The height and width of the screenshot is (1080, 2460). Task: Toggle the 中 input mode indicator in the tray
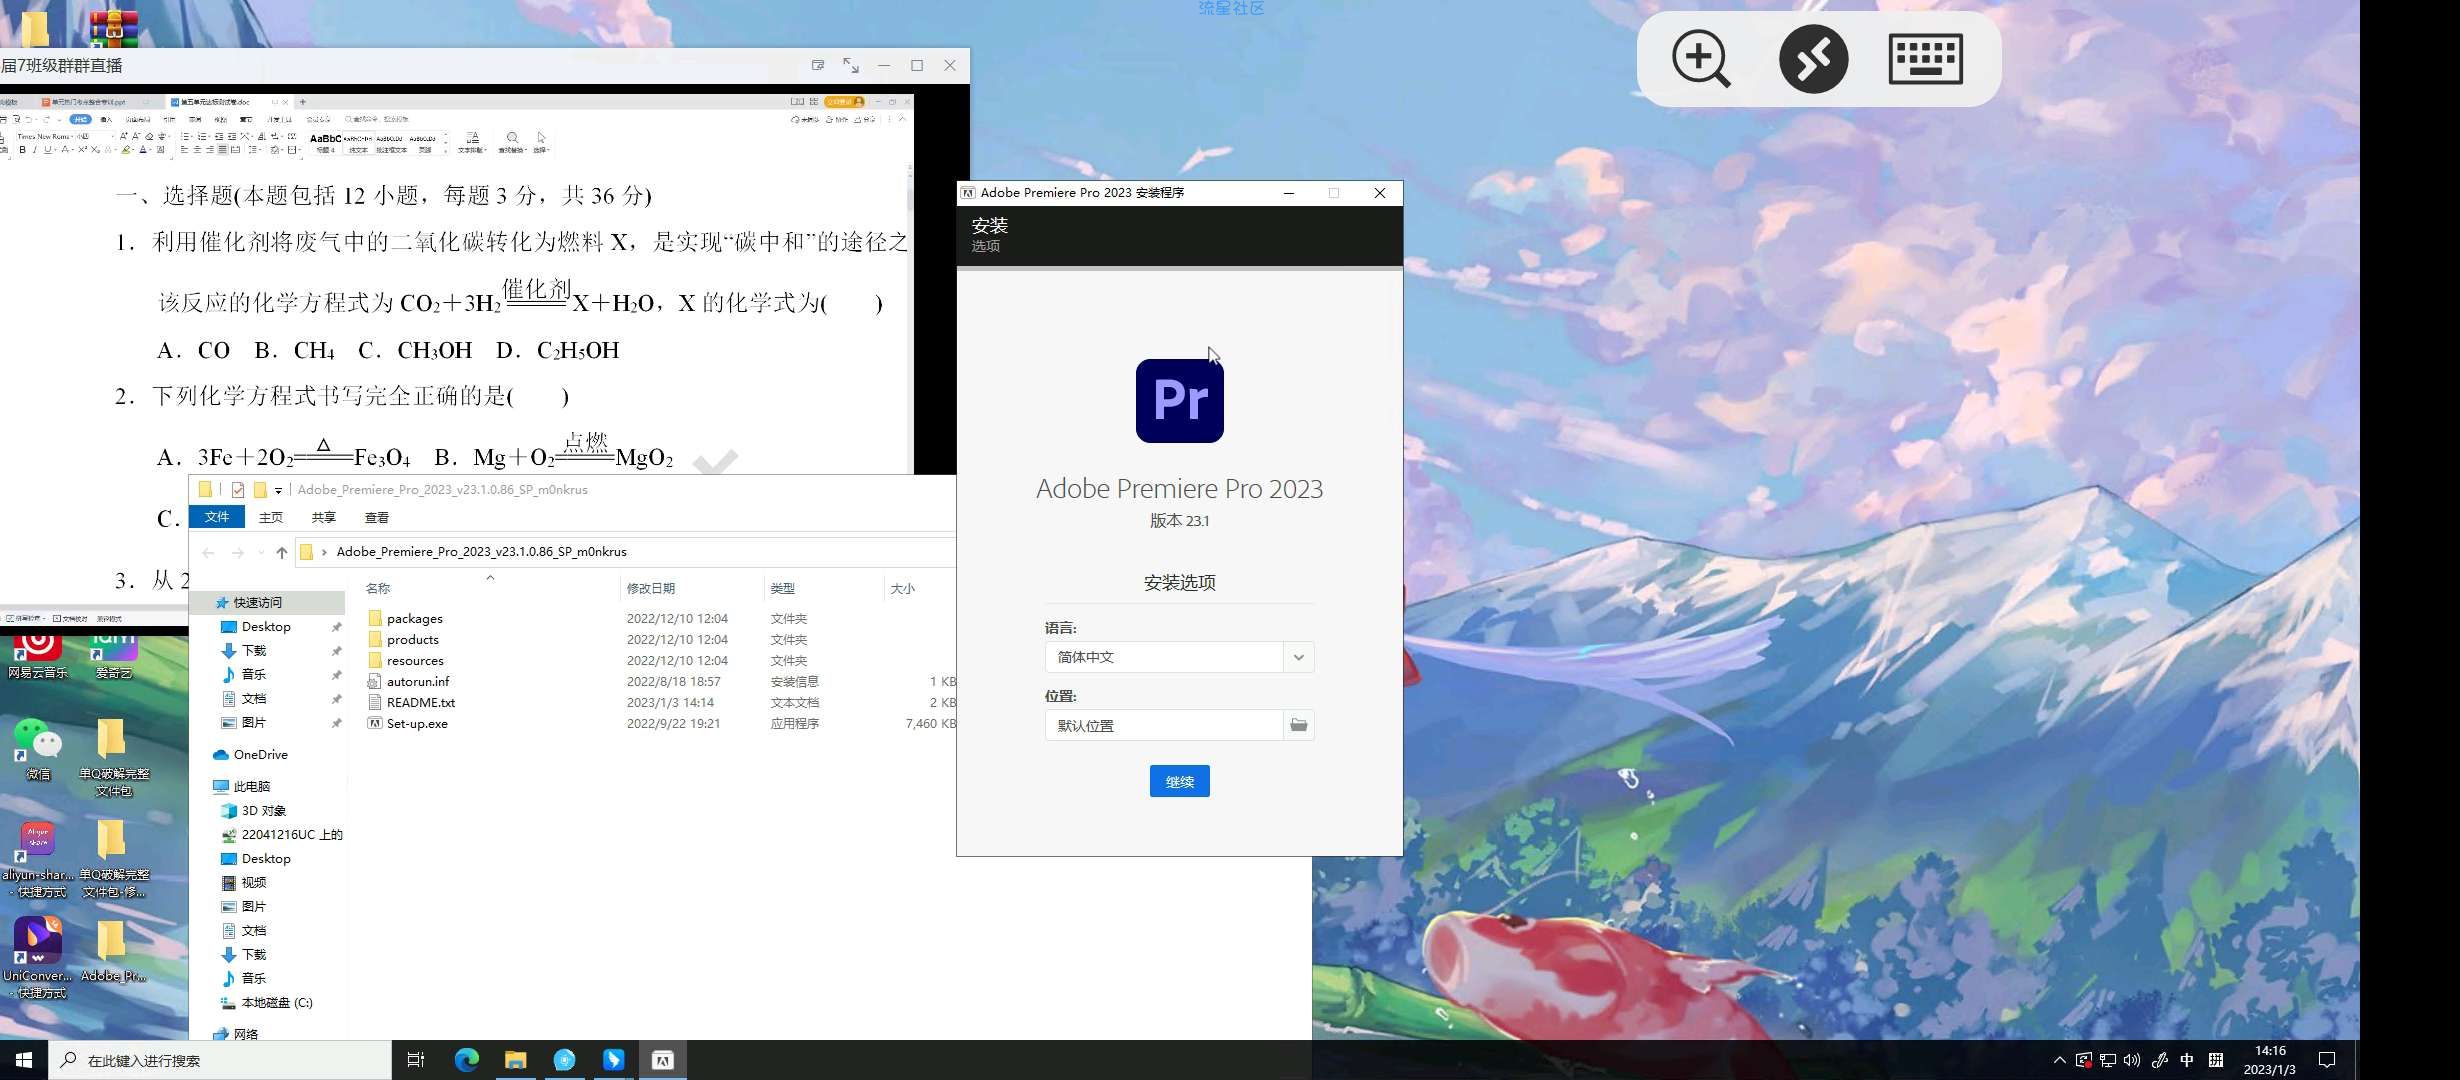[2187, 1060]
